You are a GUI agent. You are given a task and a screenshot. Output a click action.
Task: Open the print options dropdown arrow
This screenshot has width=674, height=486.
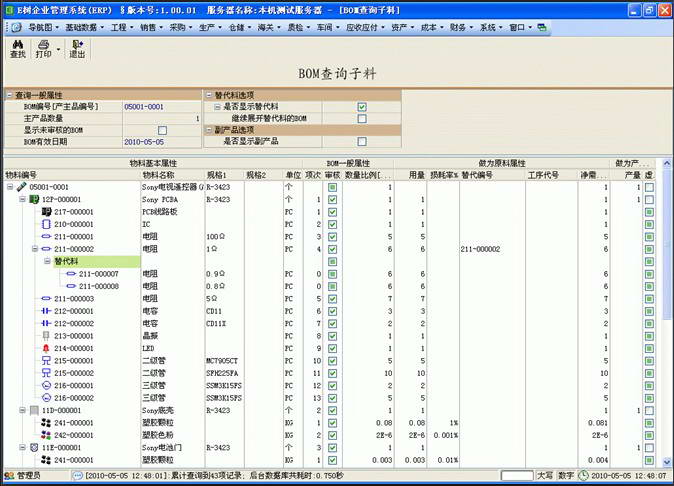coord(58,49)
